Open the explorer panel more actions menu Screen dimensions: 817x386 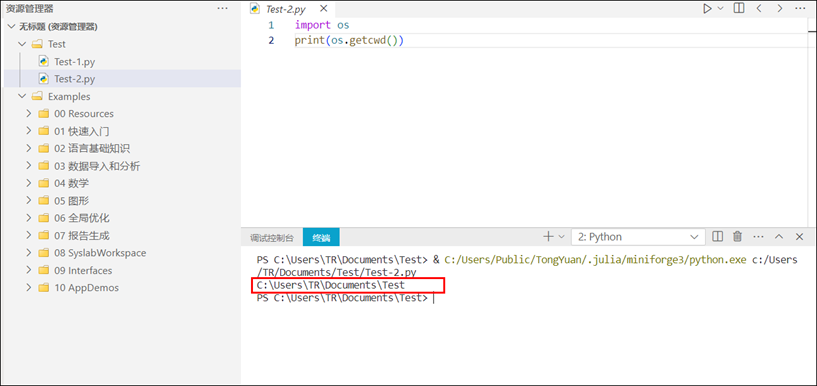pos(222,8)
